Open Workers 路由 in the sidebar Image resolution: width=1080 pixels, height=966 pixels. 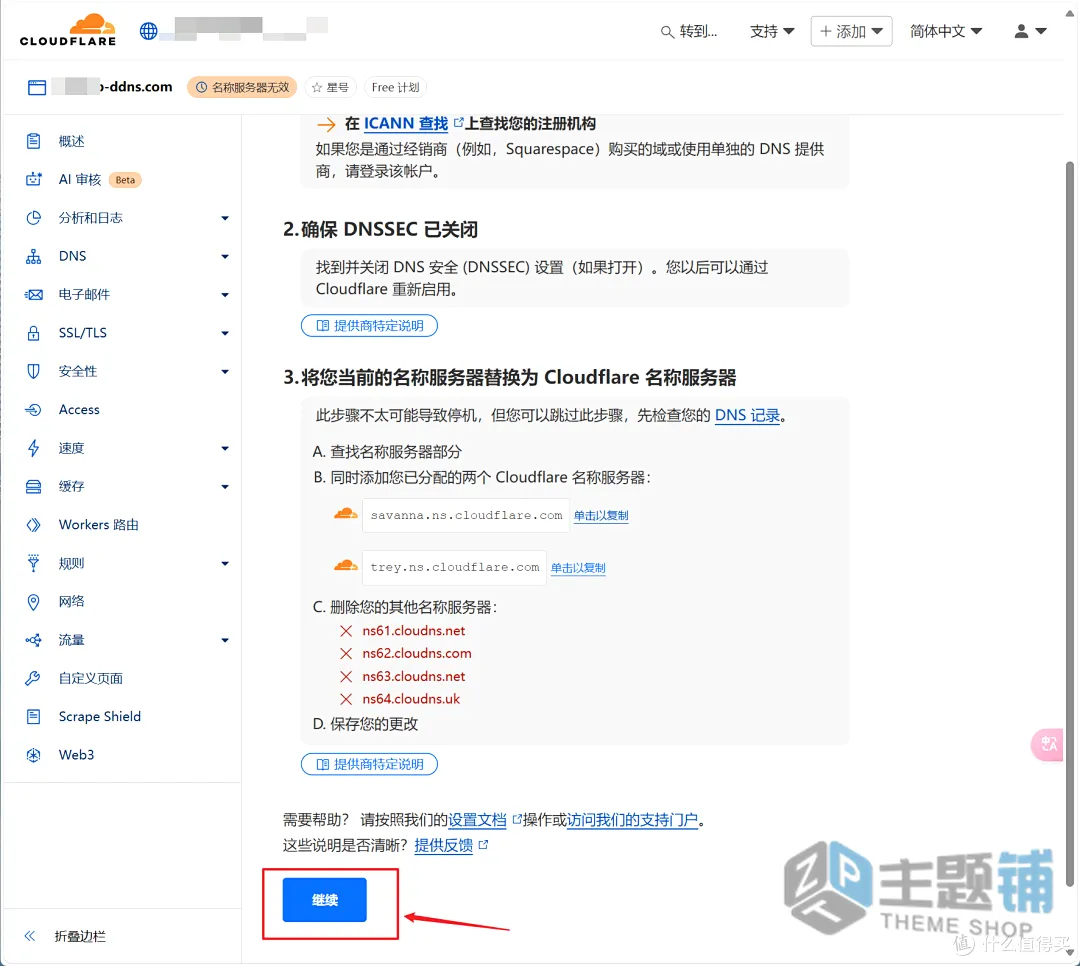(98, 525)
